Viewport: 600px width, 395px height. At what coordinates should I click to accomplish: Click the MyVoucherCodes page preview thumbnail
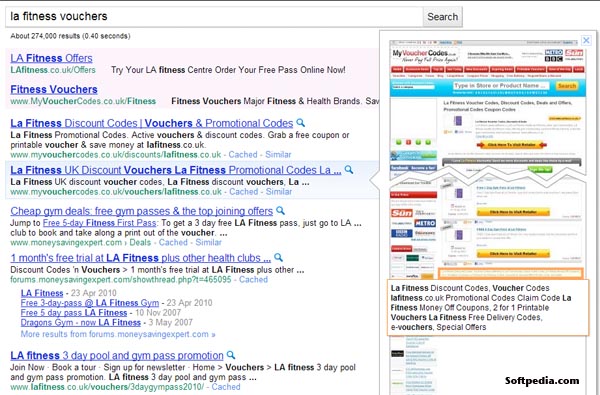coord(487,160)
